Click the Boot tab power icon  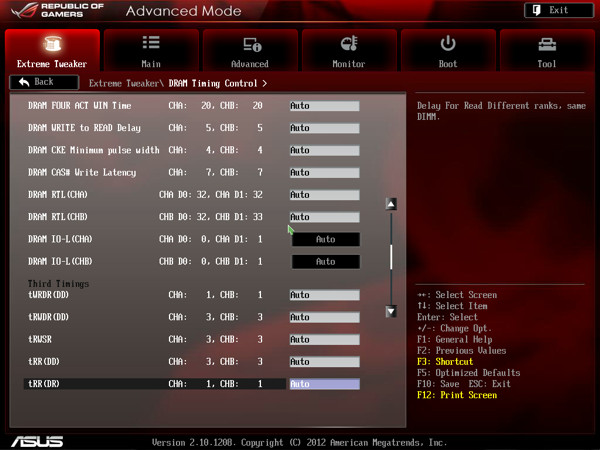[448, 43]
